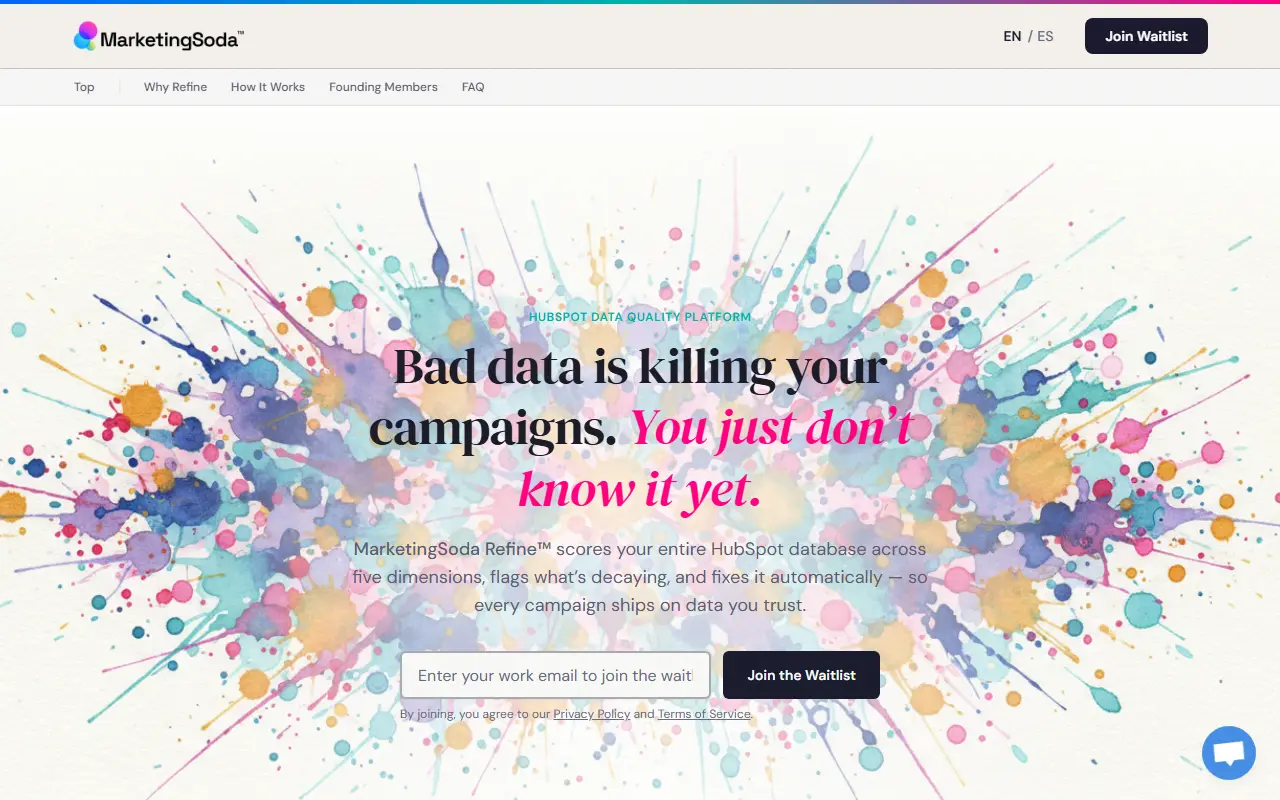The image size is (1280, 800).
Task: Click the HubSpot Data Quality Platform label
Action: 640,317
